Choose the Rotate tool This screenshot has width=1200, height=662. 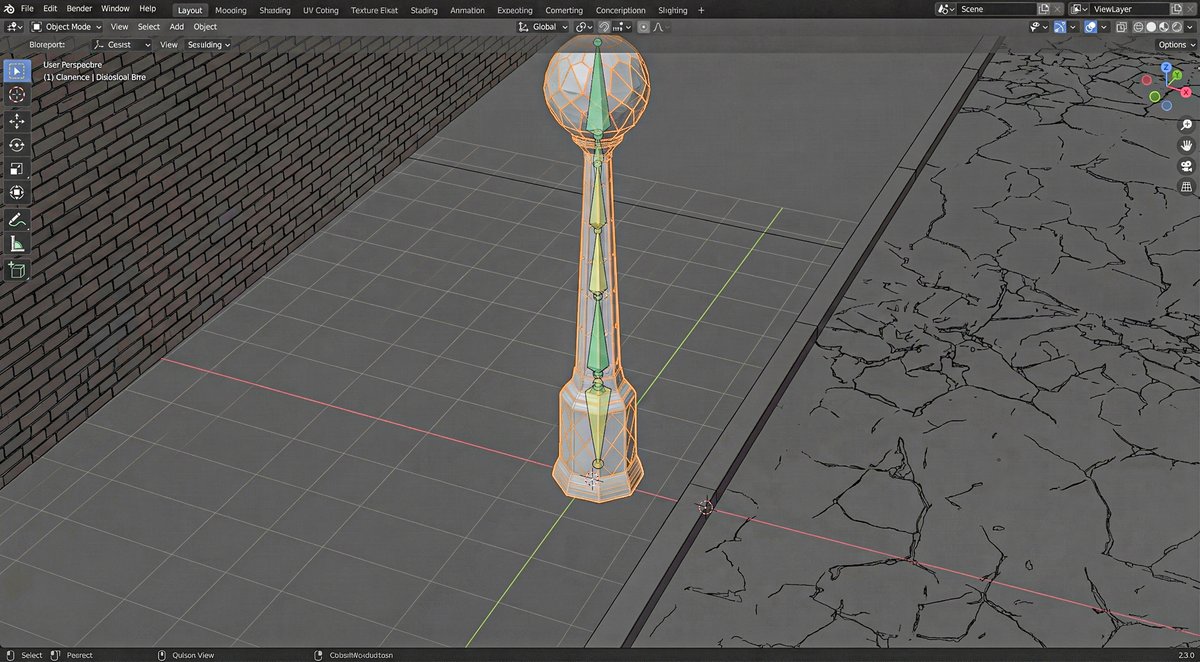[17, 145]
